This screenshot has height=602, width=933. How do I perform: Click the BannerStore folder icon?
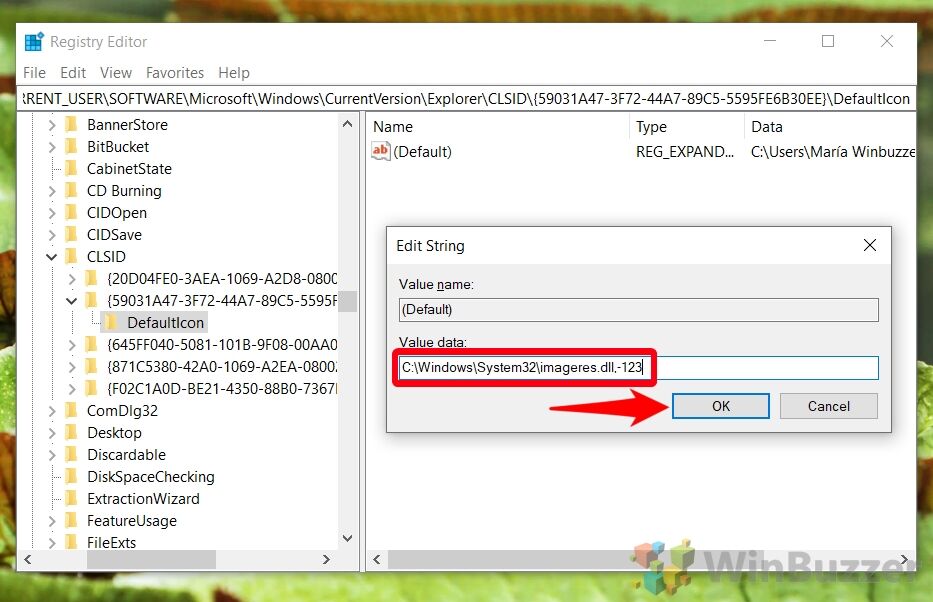(x=71, y=124)
